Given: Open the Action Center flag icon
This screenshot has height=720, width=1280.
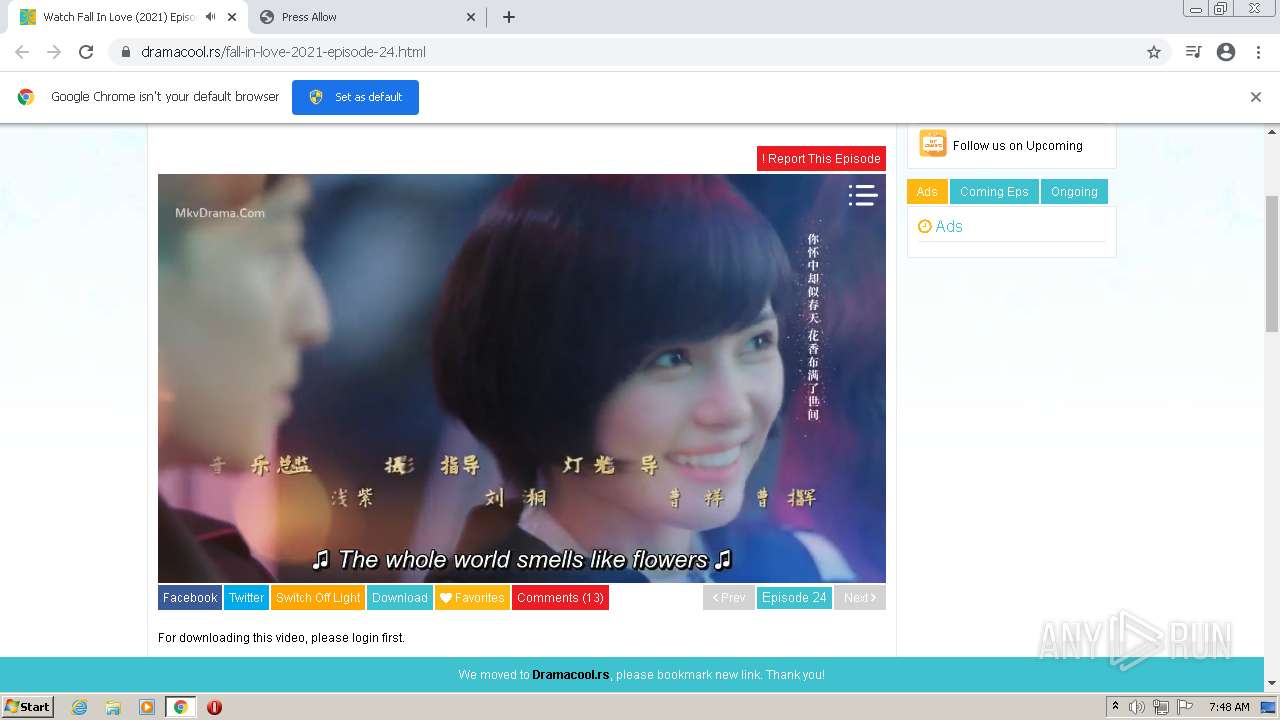Looking at the screenshot, I should tap(1186, 707).
